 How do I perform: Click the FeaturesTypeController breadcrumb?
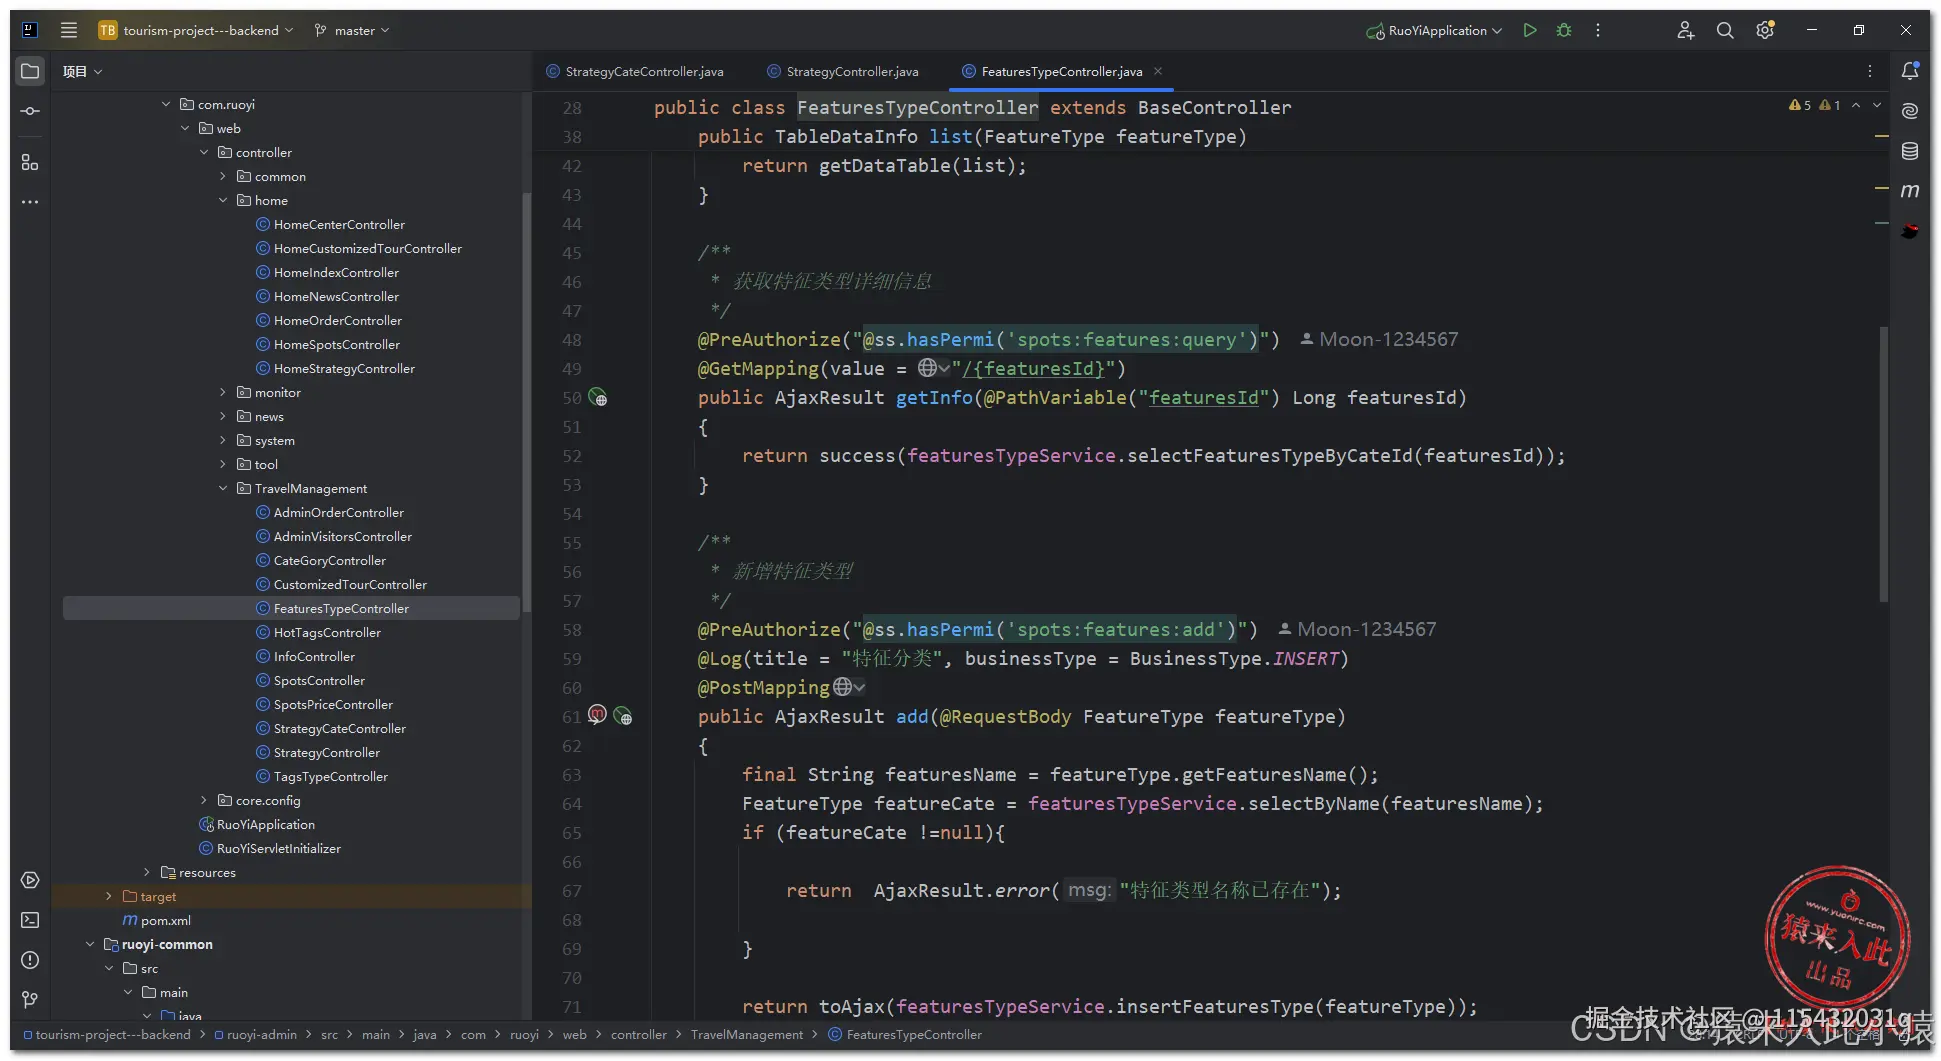coord(905,1034)
